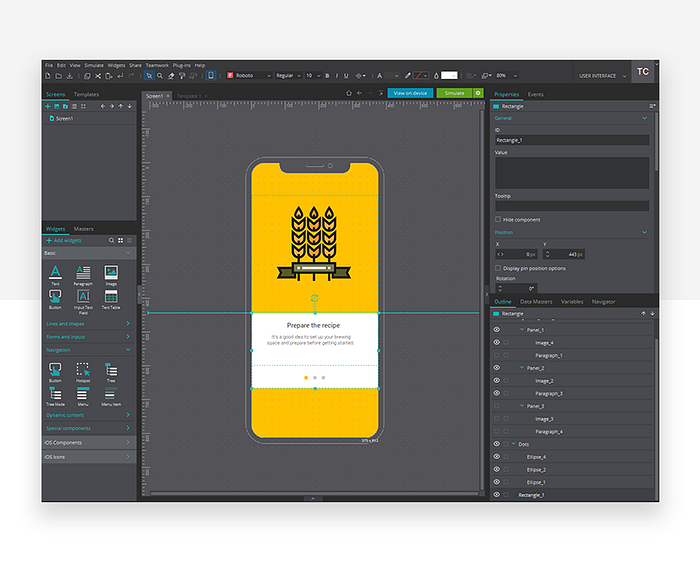Select the Paragraph widget
The height and width of the screenshot is (562, 700).
(x=83, y=275)
